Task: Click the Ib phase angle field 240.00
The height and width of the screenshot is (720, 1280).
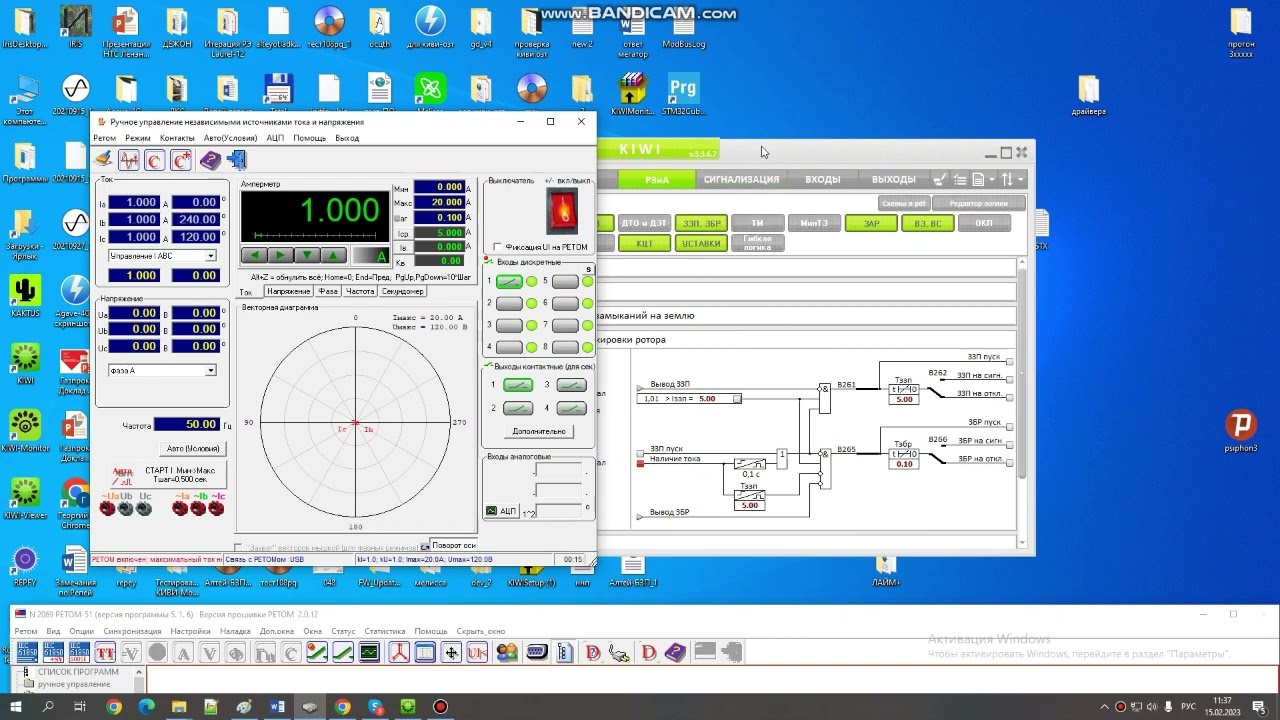Action: [x=196, y=220]
